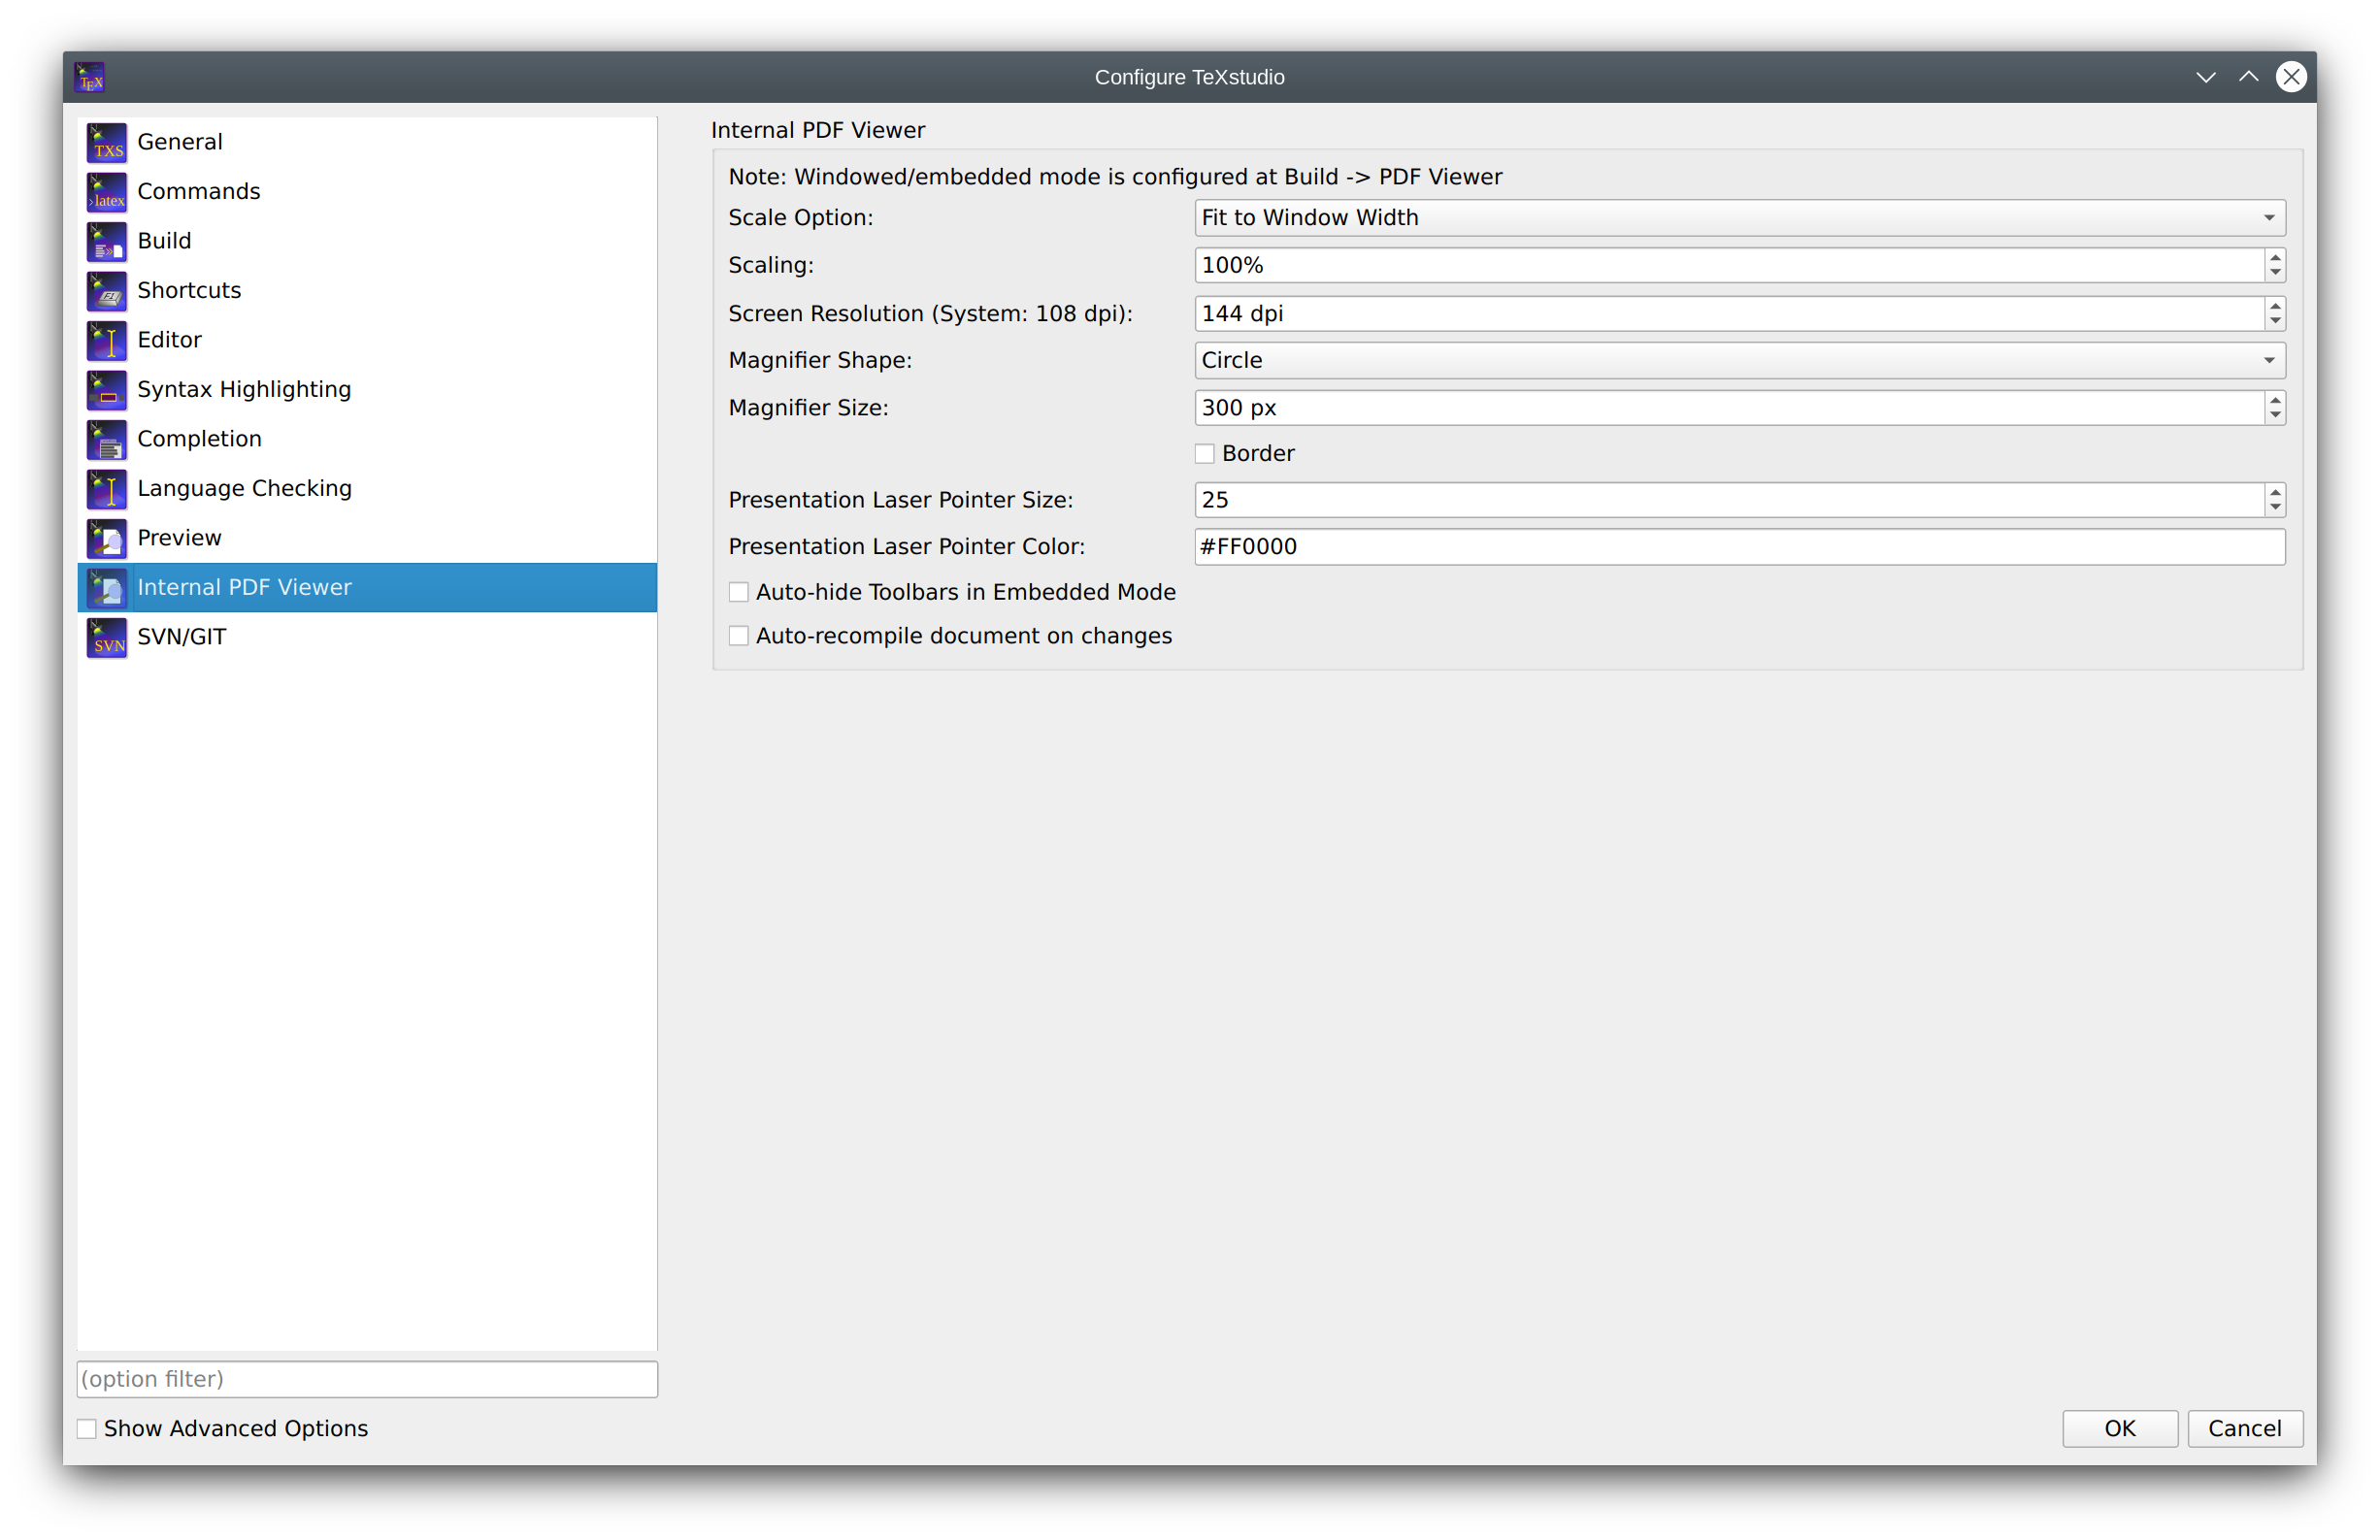This screenshot has height=1540, width=2380.
Task: Click the Completion list icon
Action: click(107, 439)
